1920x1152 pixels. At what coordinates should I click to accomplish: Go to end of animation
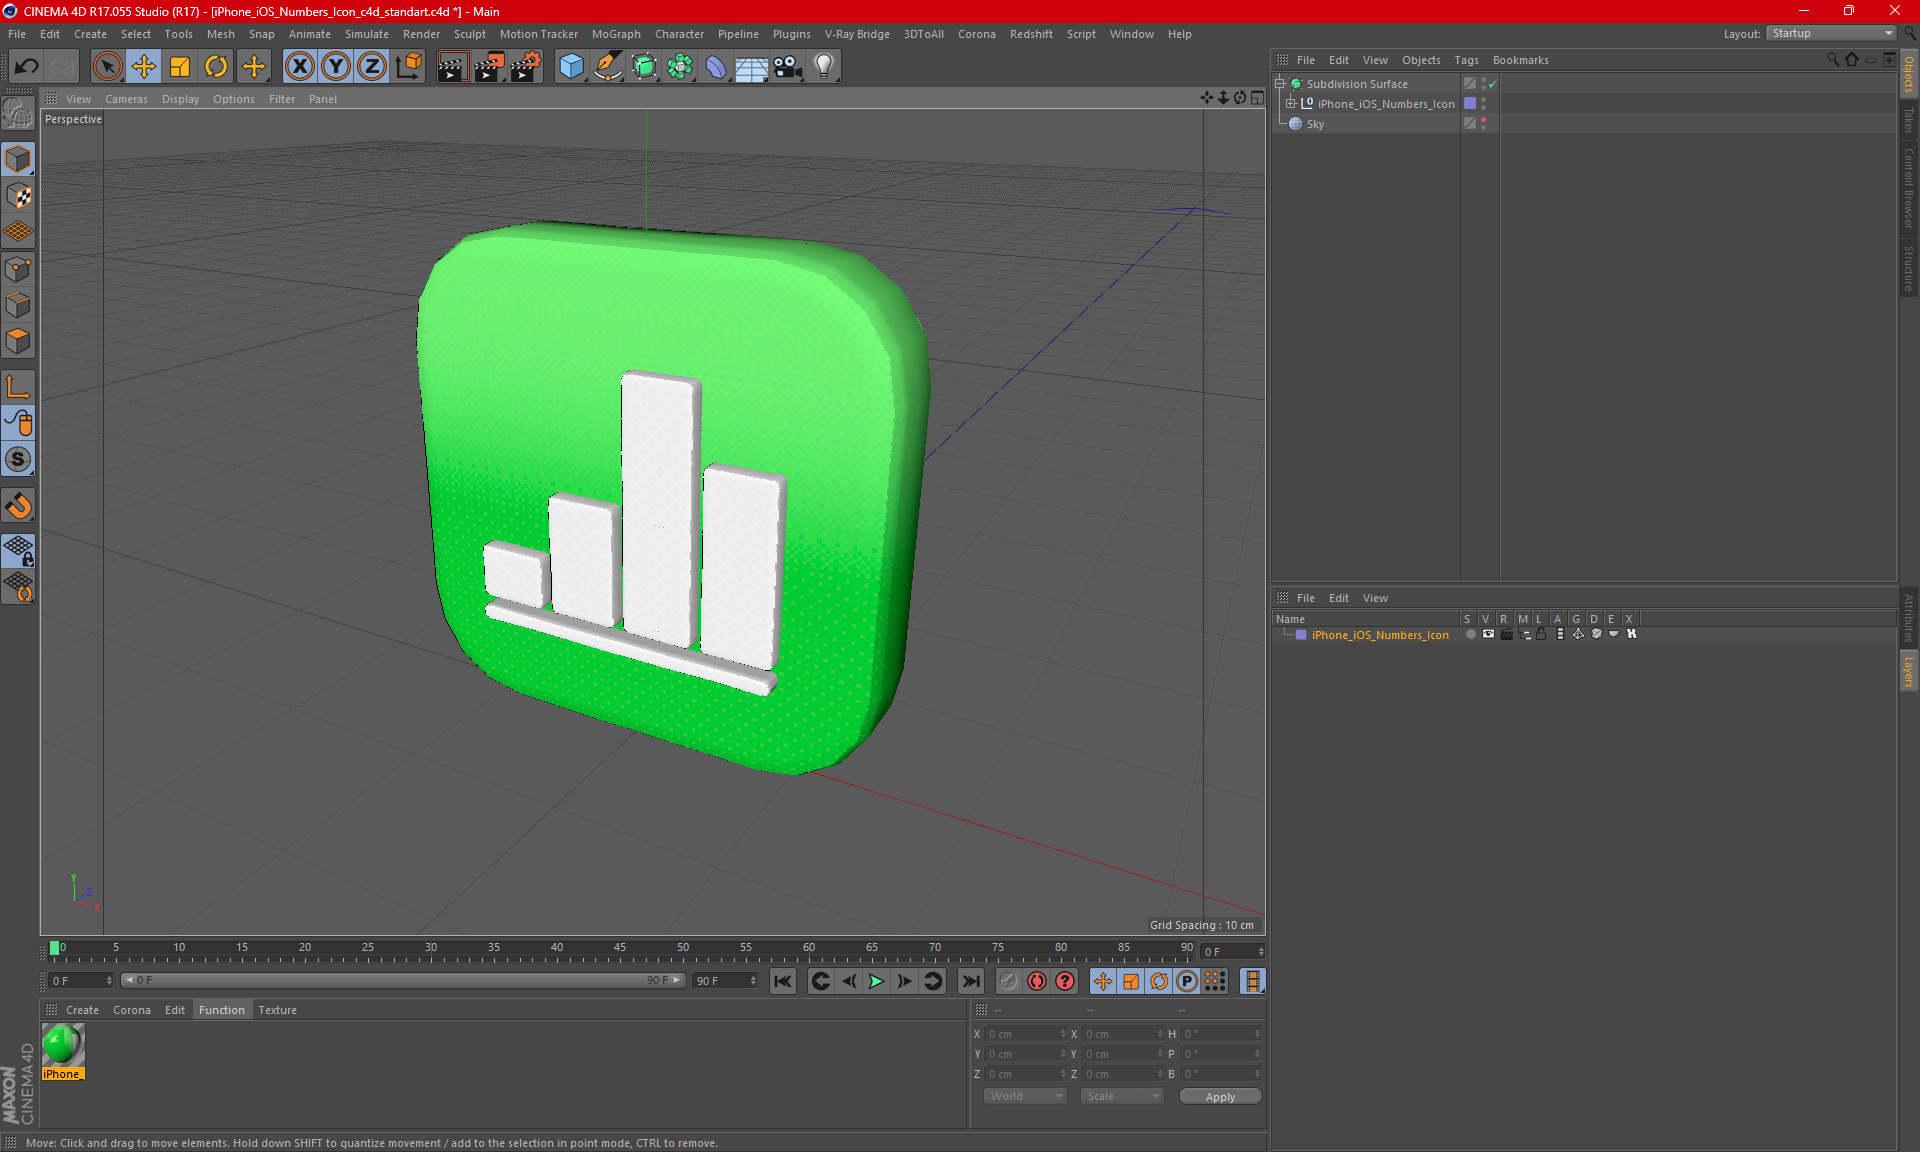[971, 981]
